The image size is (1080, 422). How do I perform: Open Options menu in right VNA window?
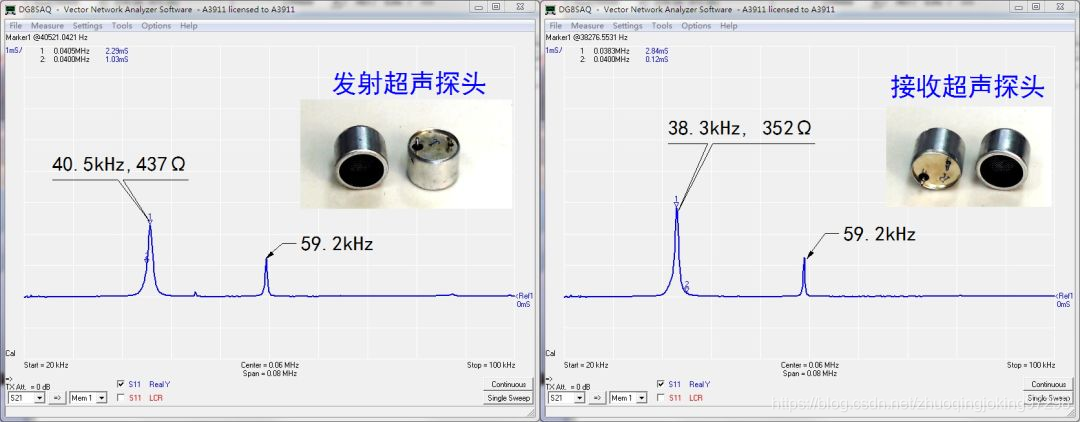tap(696, 25)
